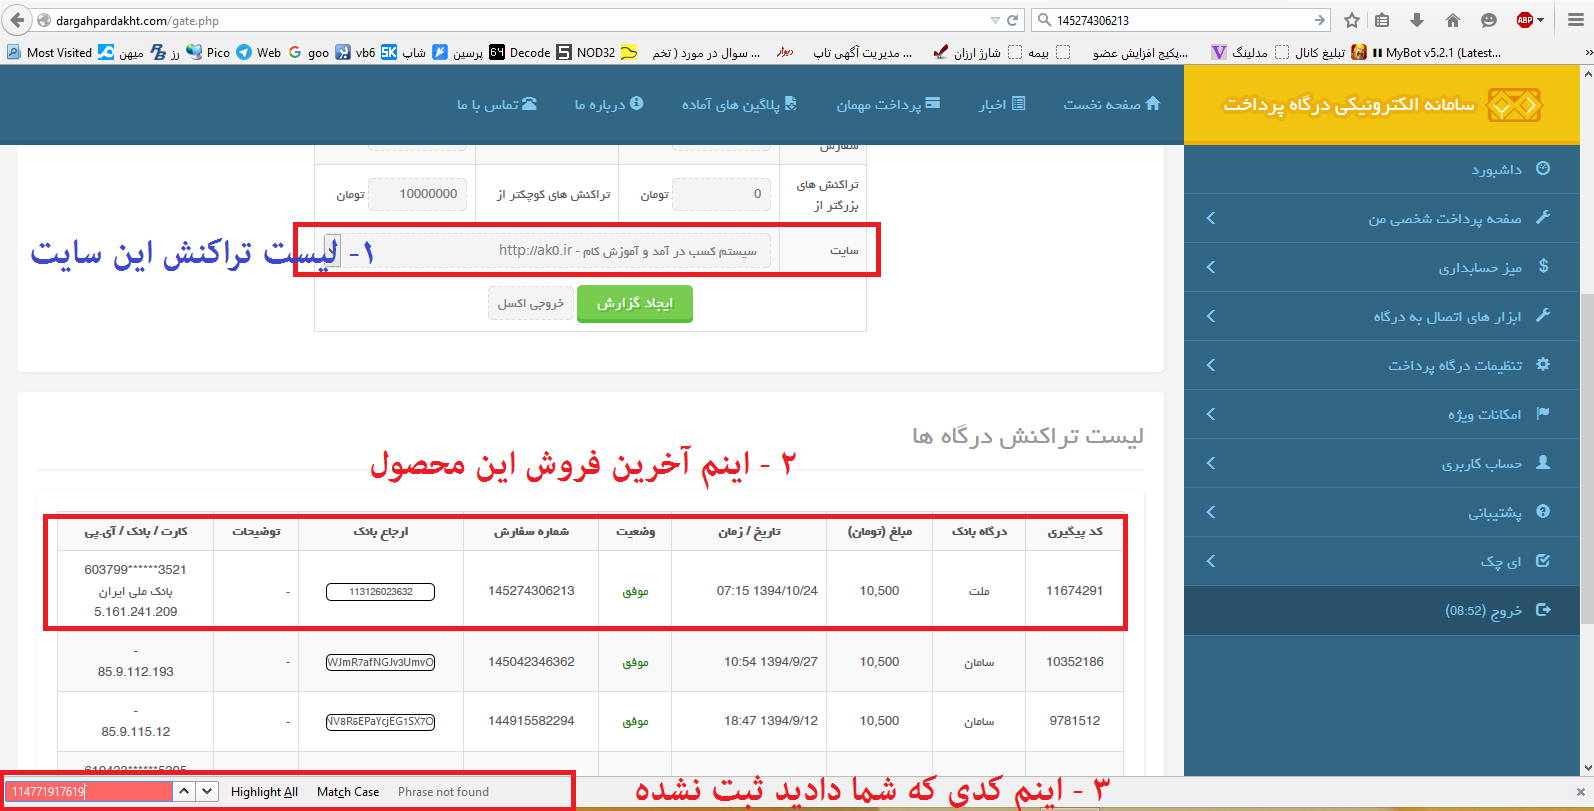Open the site selection dropdown ak0.ir

click(x=547, y=250)
